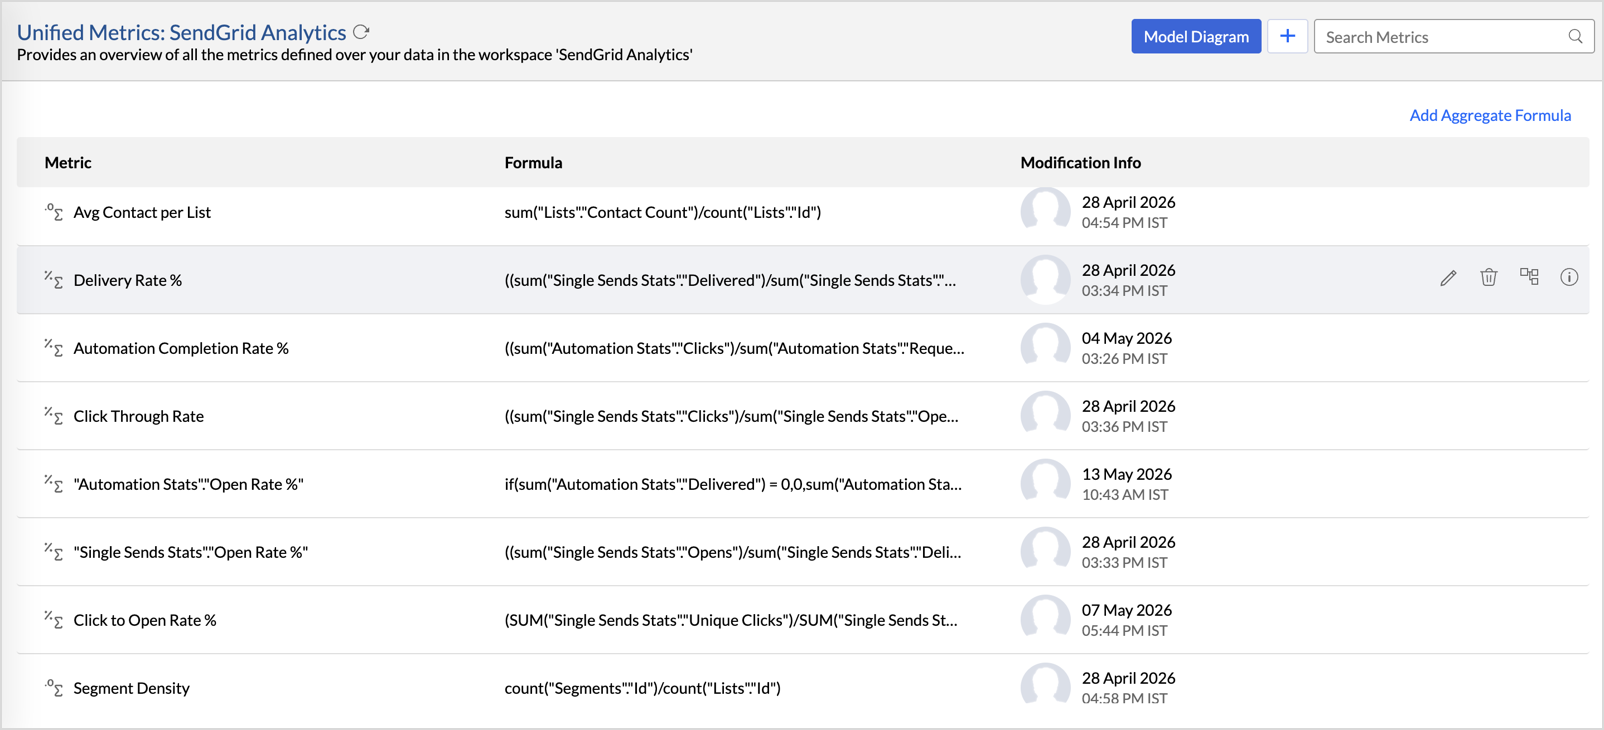Show info for Delivery Rate % metric
This screenshot has width=1604, height=730.
click(1569, 277)
